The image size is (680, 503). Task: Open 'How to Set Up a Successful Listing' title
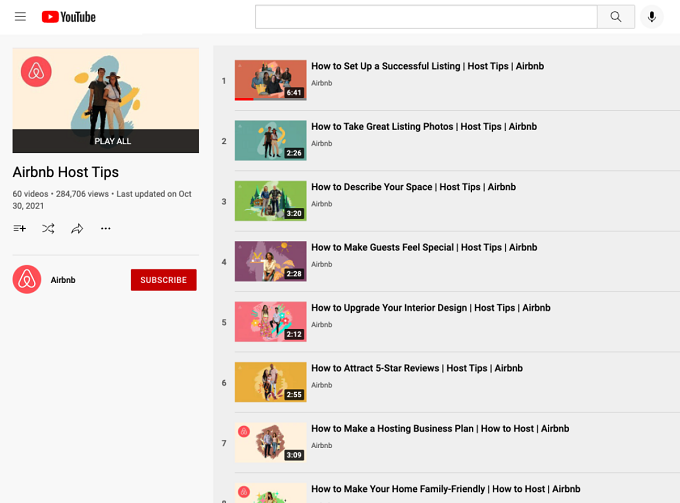(428, 66)
